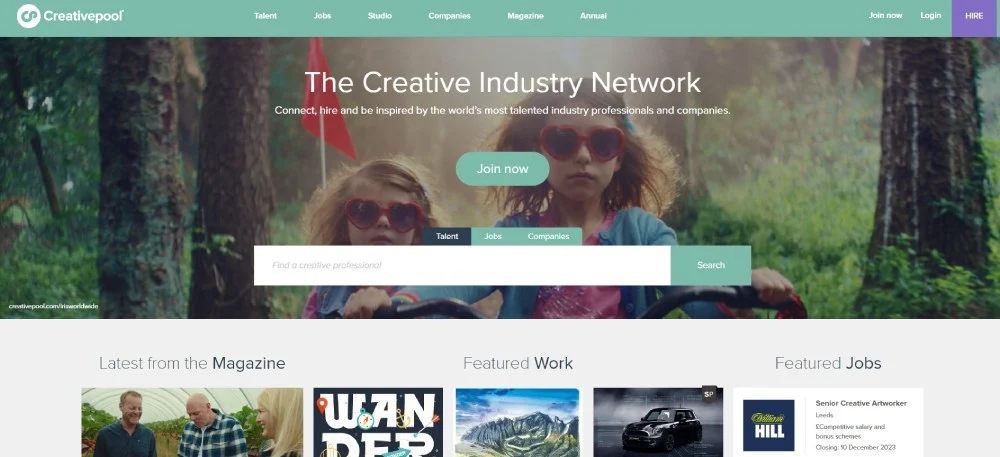Click the Creativepool logo icon
This screenshot has width=1000, height=457.
pos(29,16)
